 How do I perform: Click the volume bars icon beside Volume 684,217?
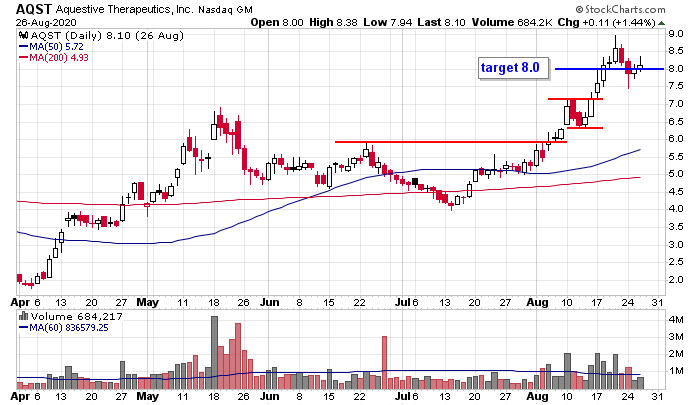pos(24,317)
